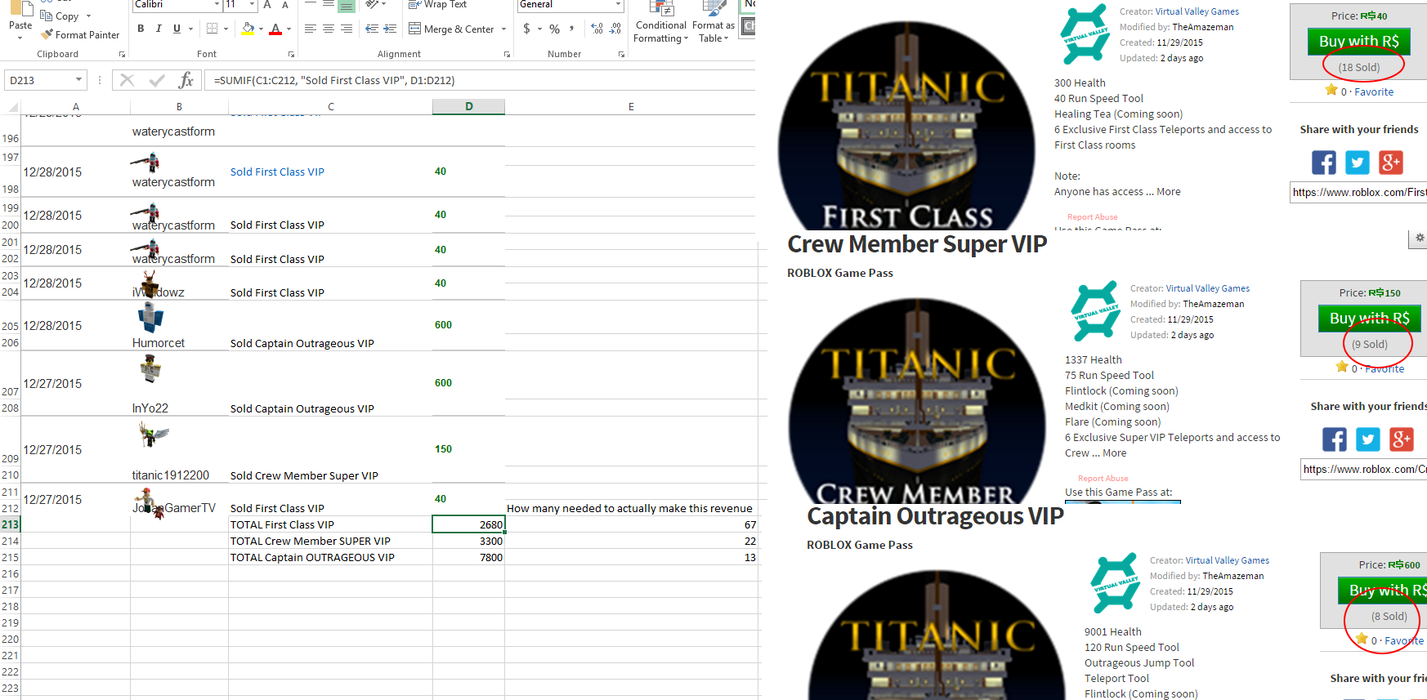
Task: Apply Percent Style formatting
Action: pos(554,29)
